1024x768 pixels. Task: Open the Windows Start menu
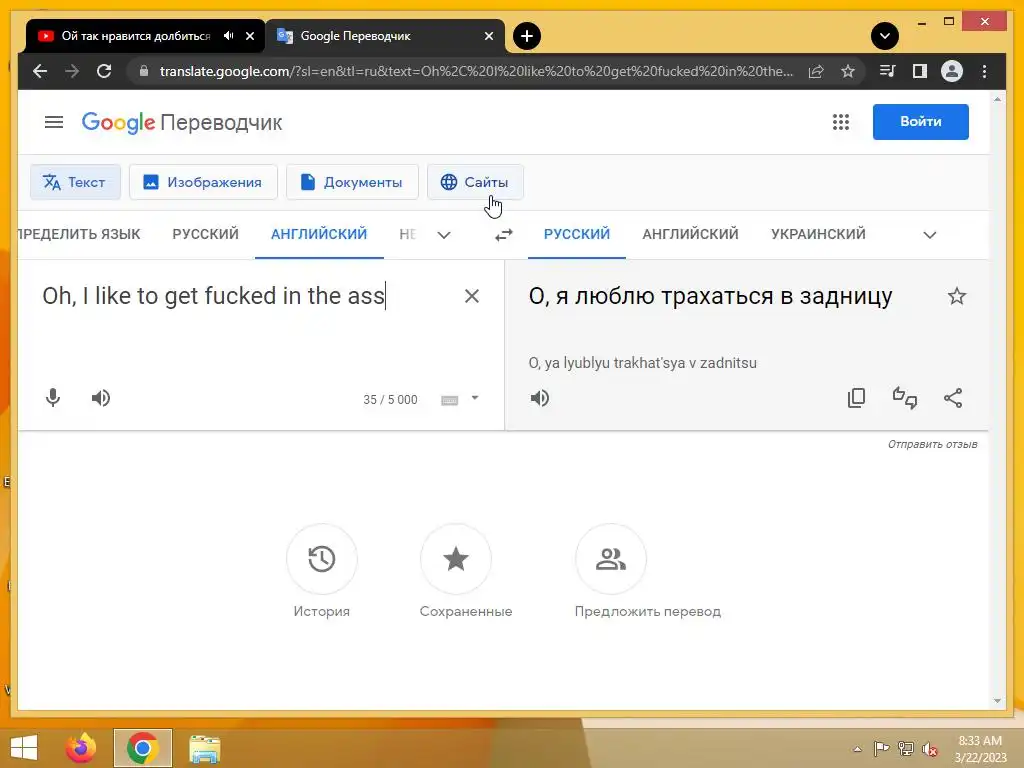point(24,748)
